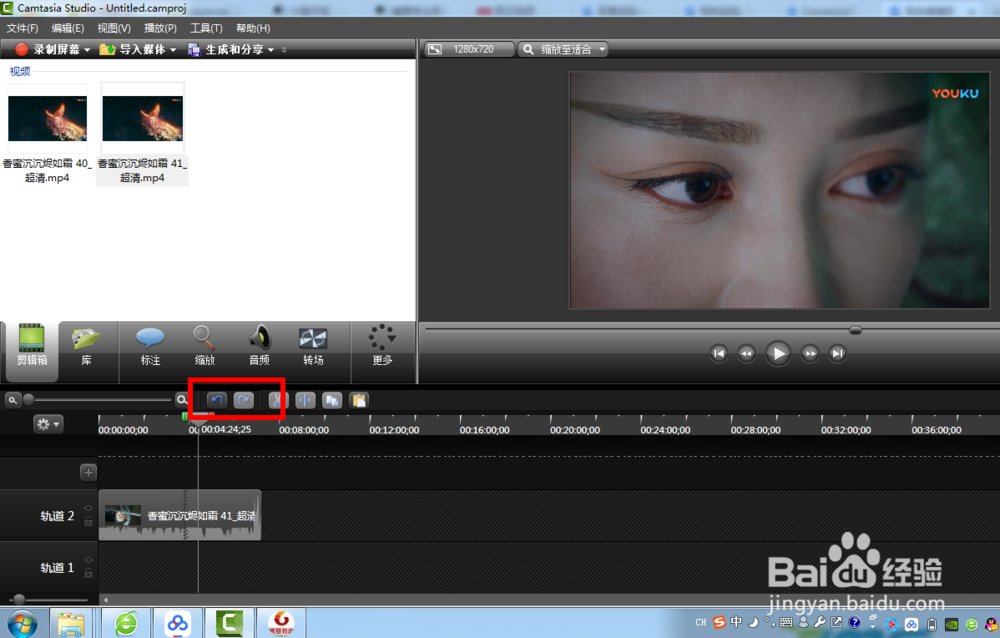Toggle visibility eye of 轨道 1
1000x638 pixels.
coord(89,560)
